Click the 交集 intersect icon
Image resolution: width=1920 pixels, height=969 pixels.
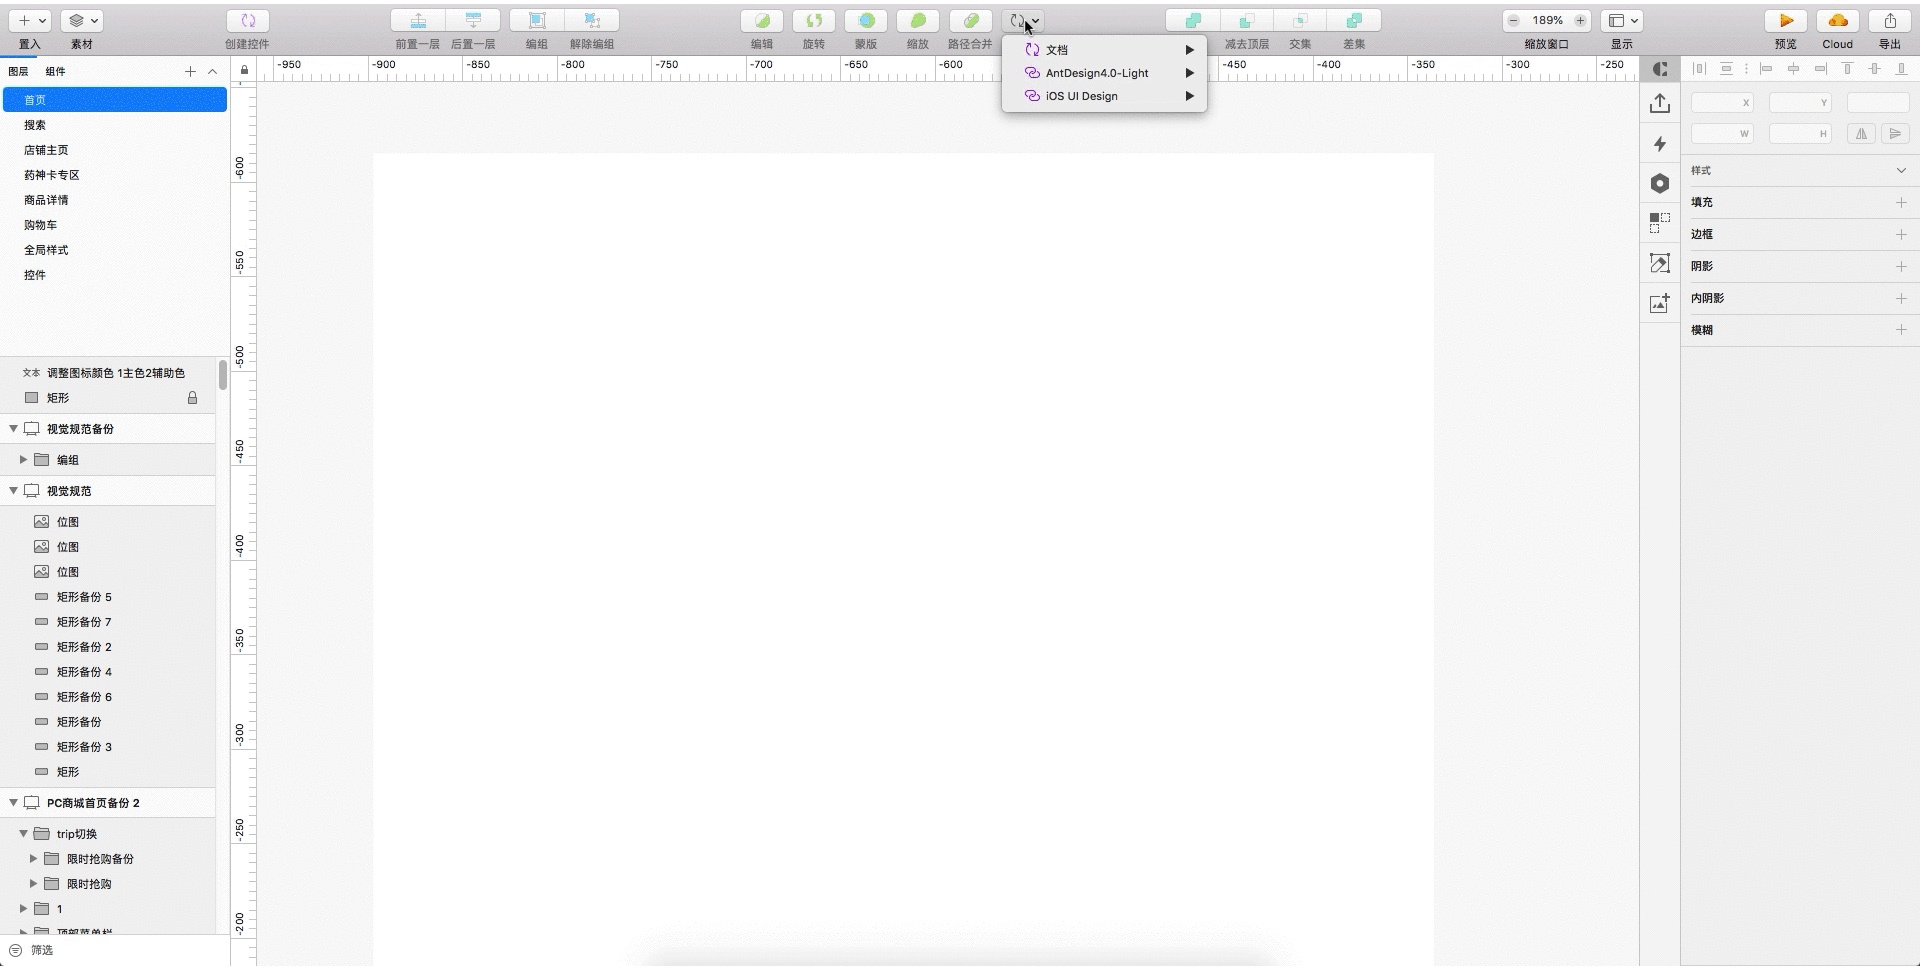(1300, 21)
